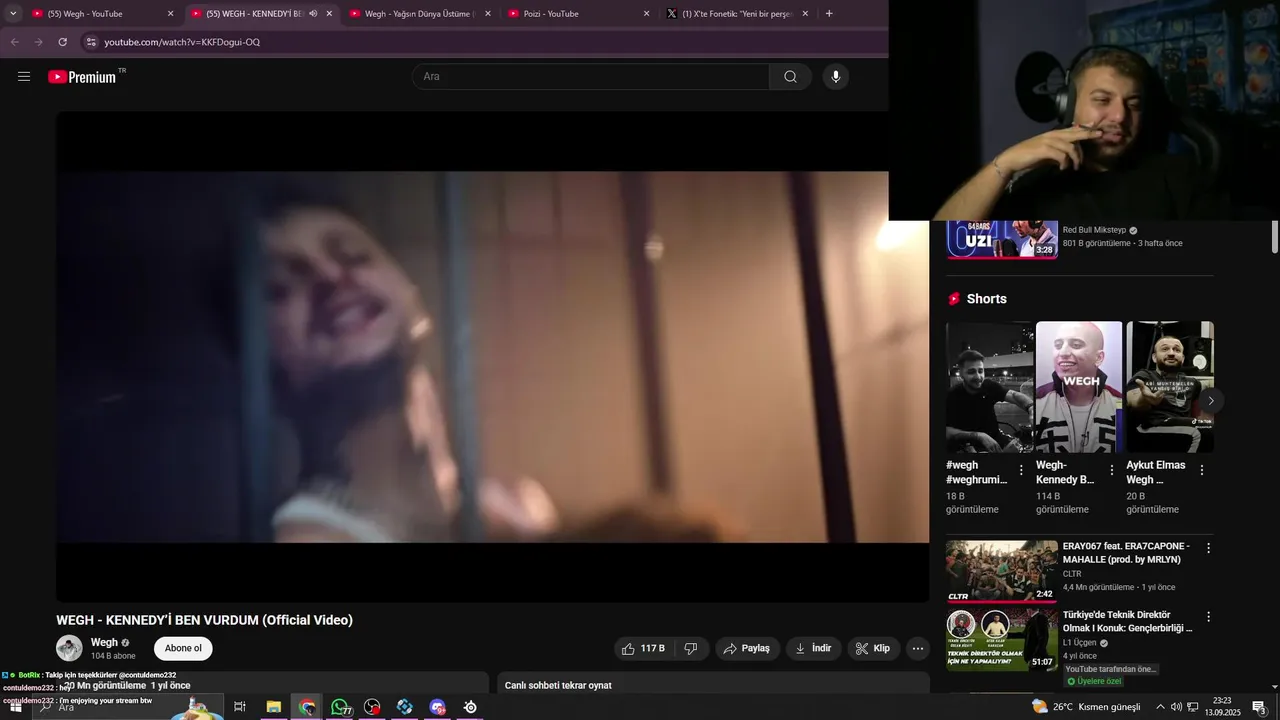1280x720 pixels.
Task: Create a clip with Klip button
Action: point(873,649)
